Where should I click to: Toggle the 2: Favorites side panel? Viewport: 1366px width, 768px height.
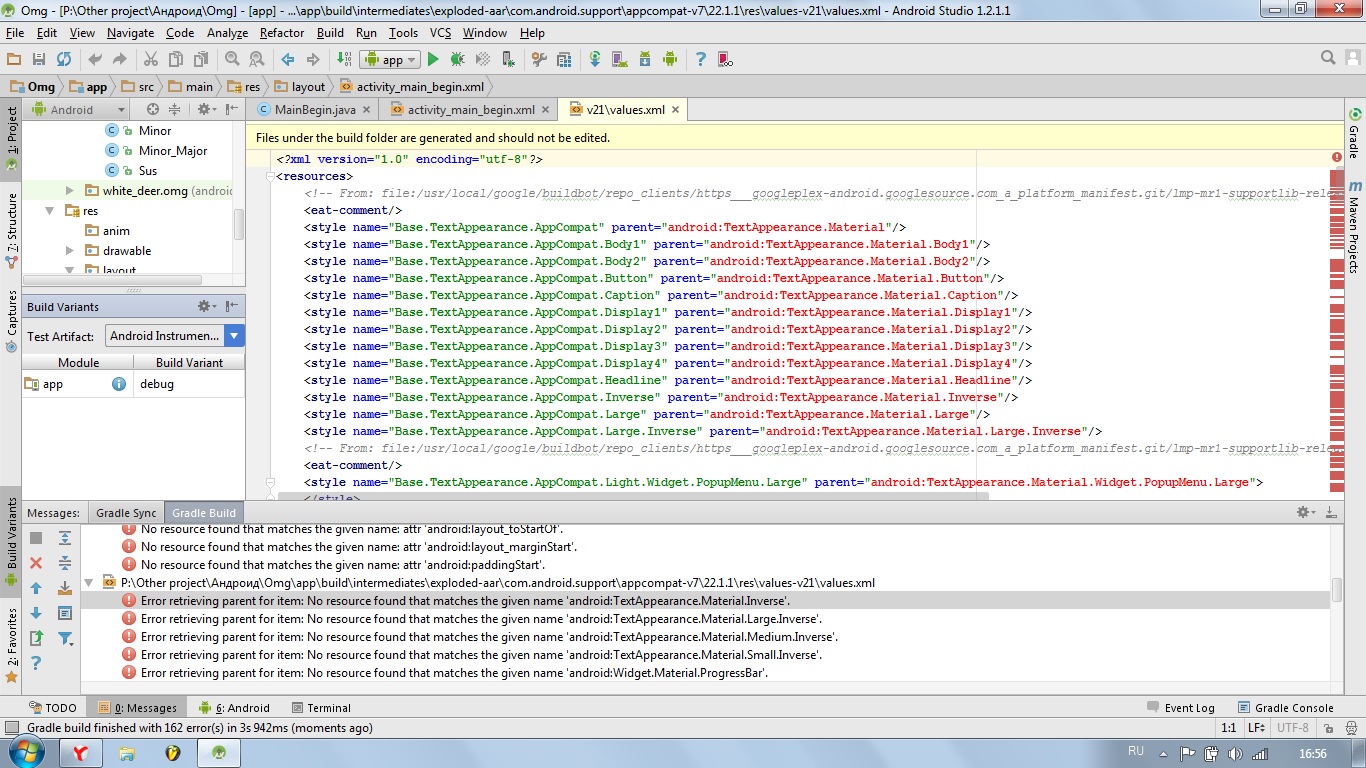click(11, 644)
